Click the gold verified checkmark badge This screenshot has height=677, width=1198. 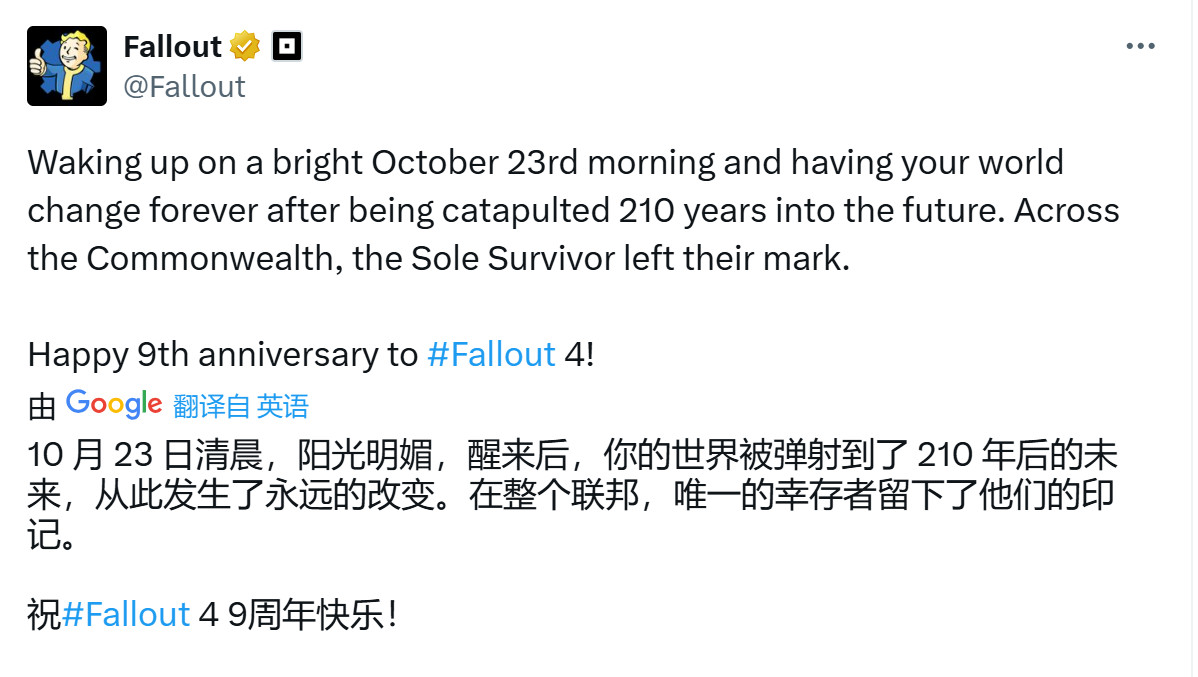click(x=246, y=45)
